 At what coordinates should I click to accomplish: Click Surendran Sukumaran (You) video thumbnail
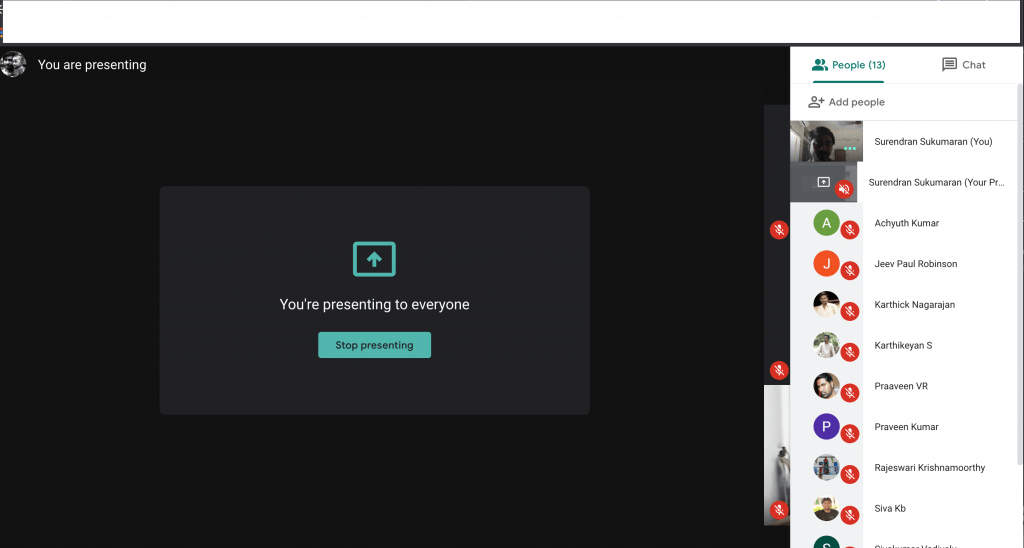pos(826,141)
